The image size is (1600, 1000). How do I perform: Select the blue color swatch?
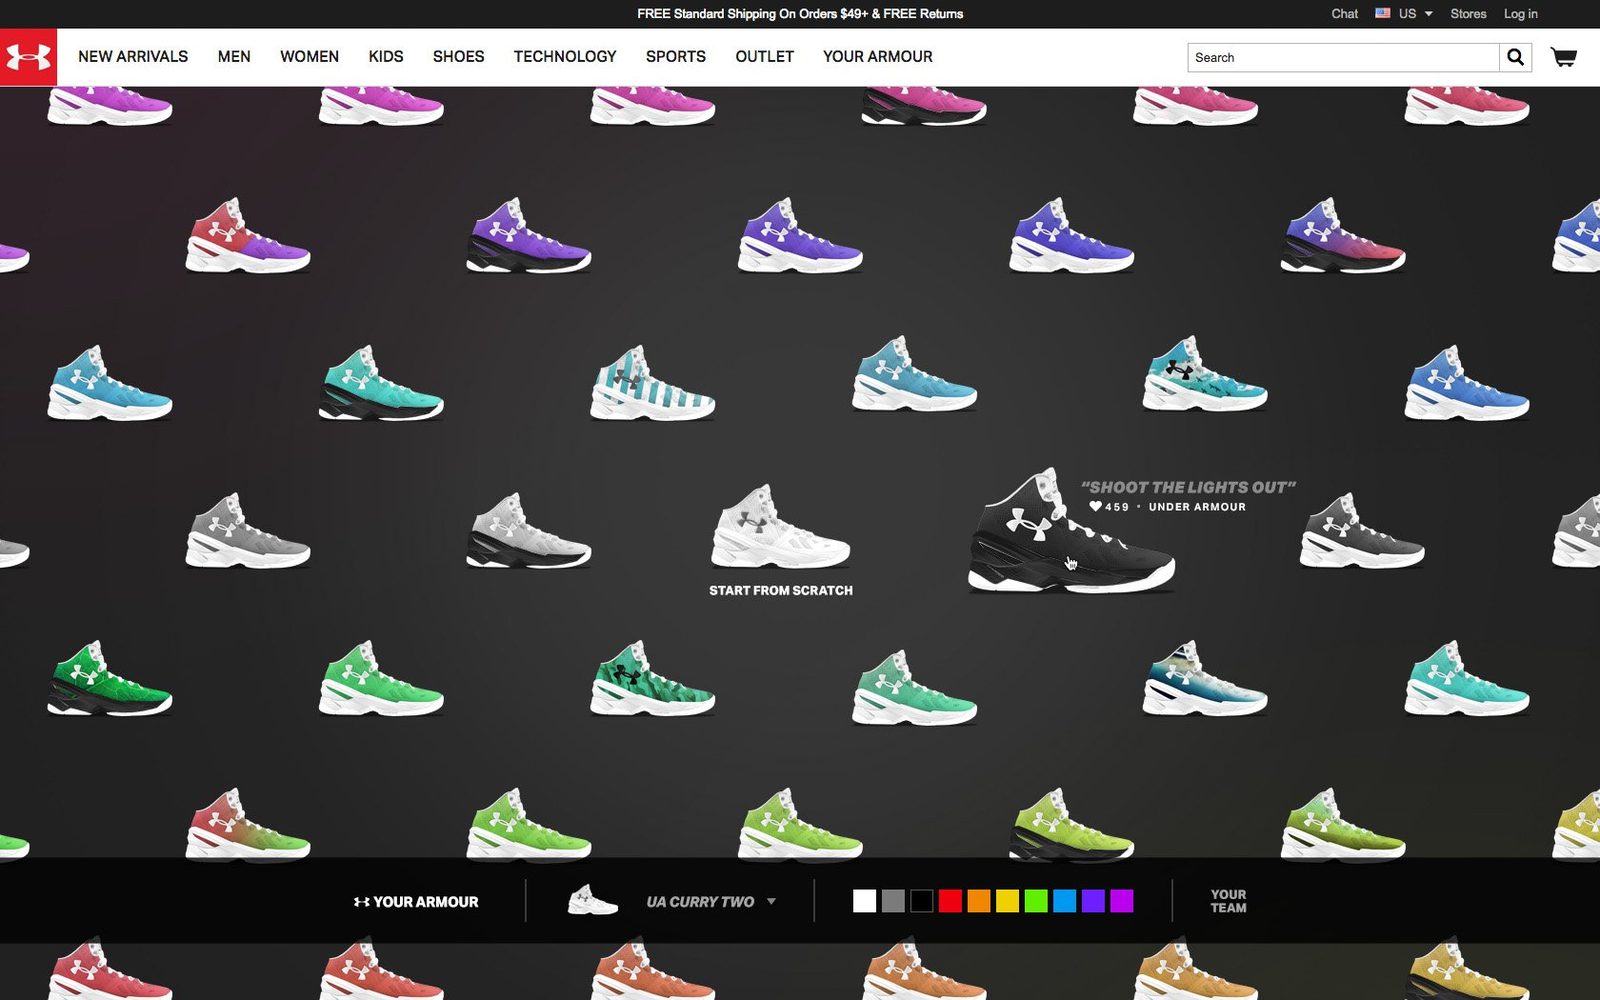1065,901
